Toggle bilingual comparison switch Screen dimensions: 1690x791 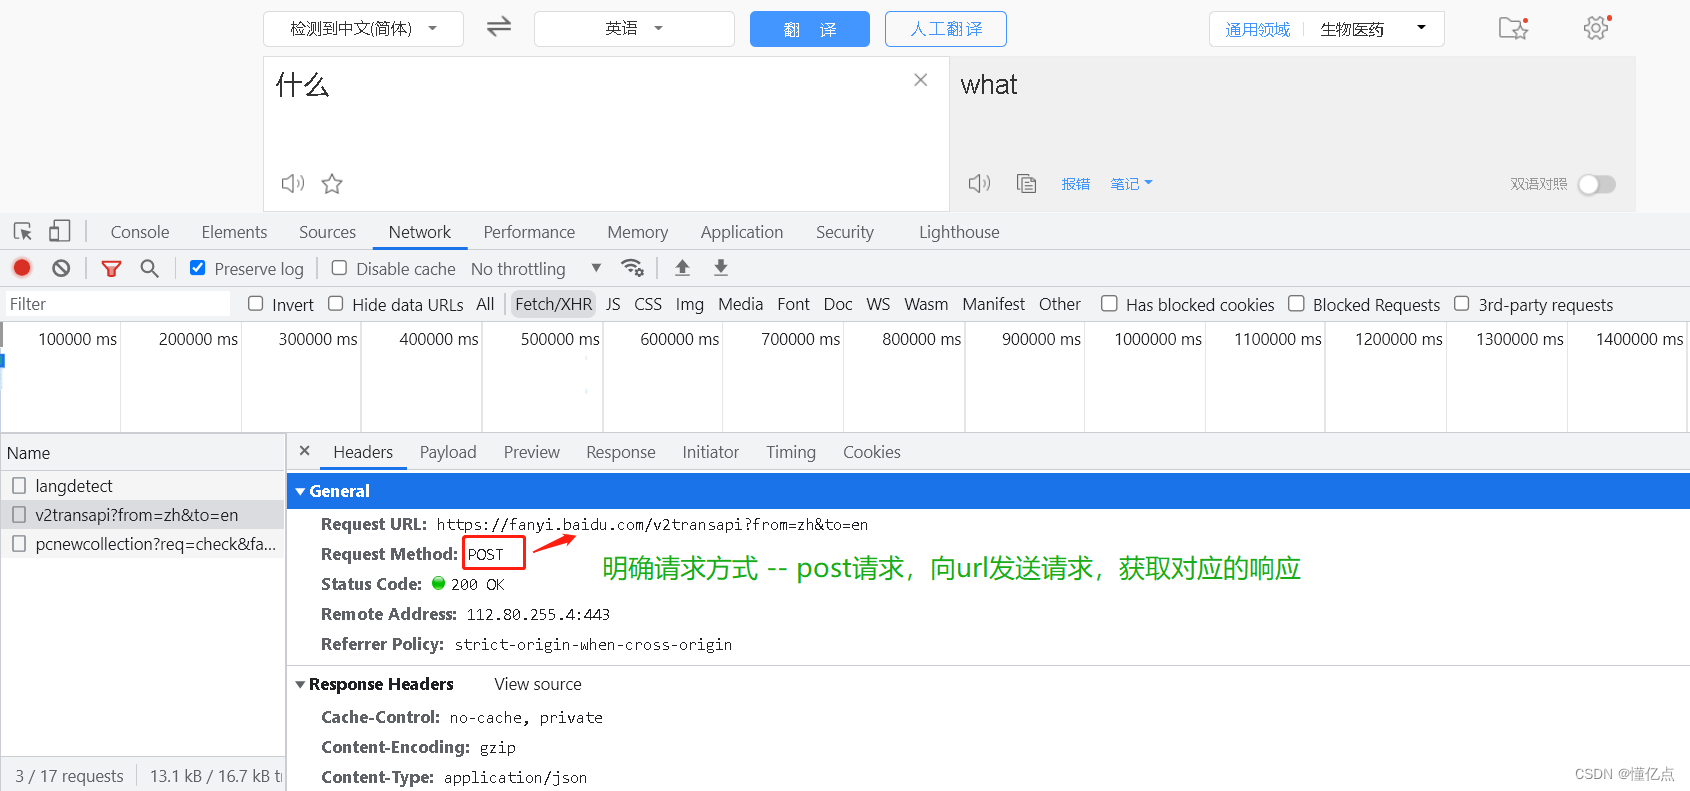click(1596, 184)
